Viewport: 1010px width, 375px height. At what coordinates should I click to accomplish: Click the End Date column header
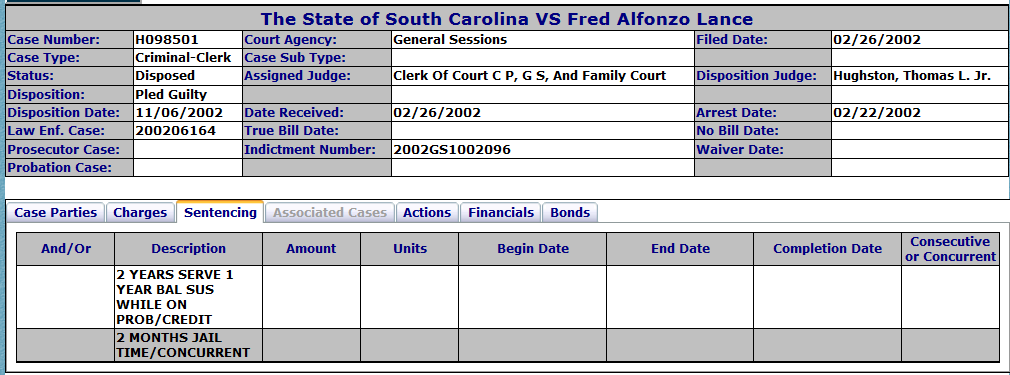tap(680, 249)
